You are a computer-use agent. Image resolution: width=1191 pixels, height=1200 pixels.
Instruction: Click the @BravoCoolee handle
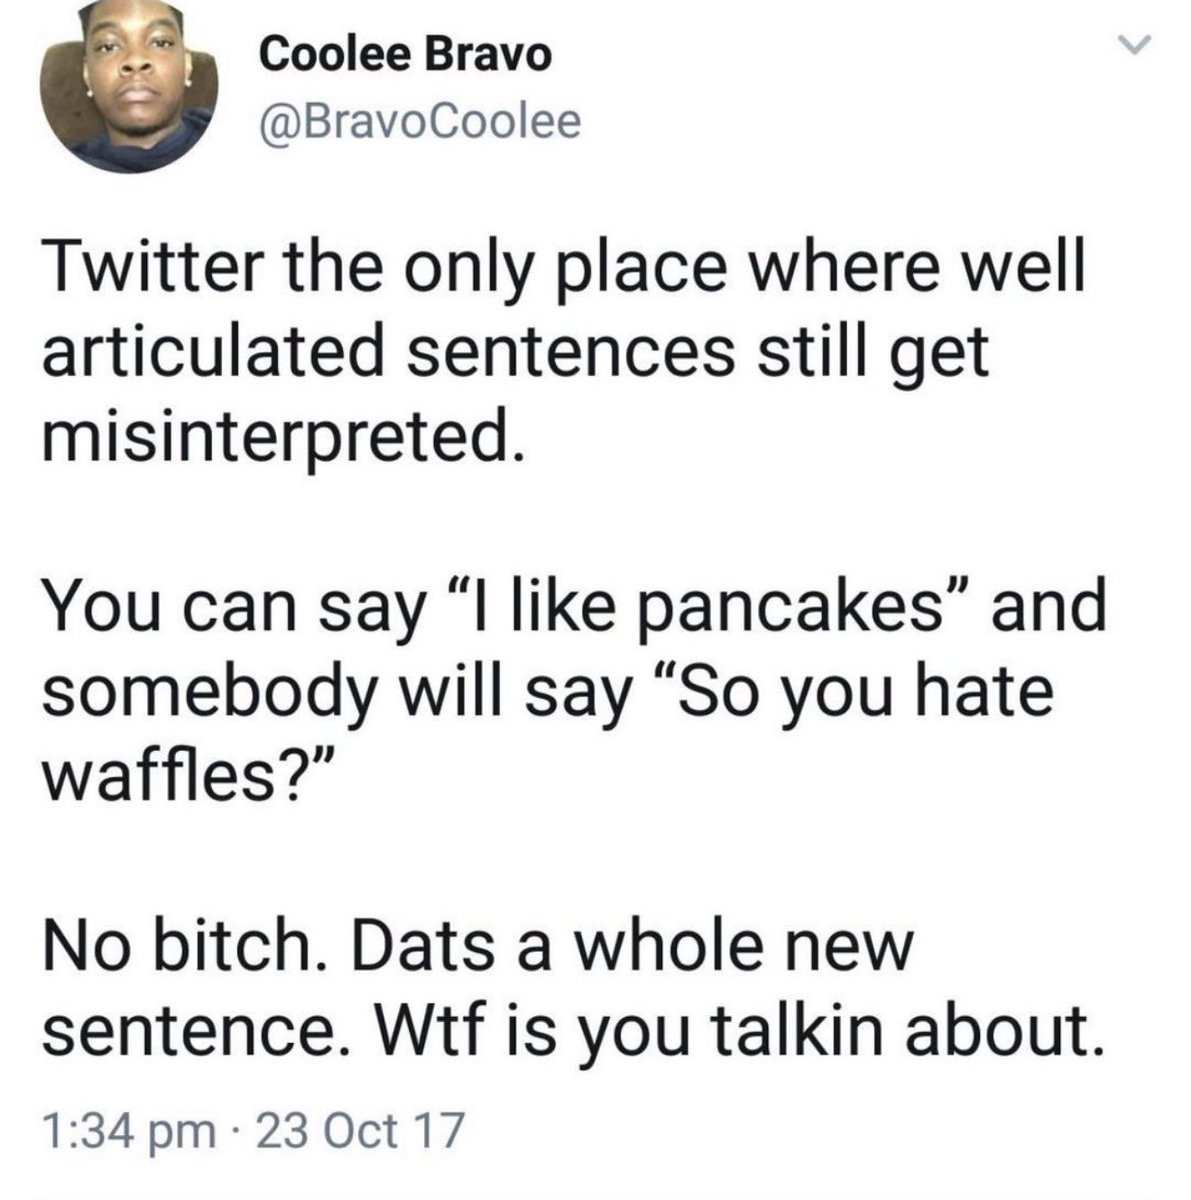tap(420, 122)
